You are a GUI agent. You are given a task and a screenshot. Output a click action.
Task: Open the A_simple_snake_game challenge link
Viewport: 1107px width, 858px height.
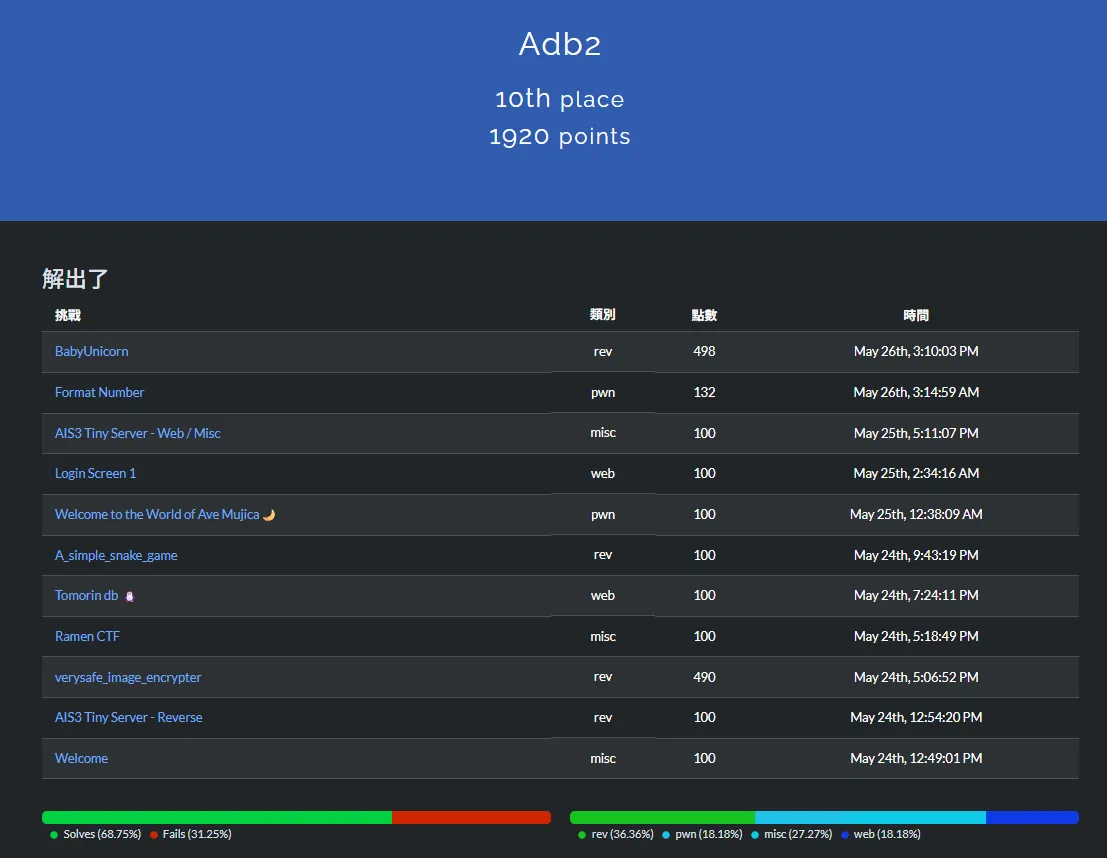(116, 555)
